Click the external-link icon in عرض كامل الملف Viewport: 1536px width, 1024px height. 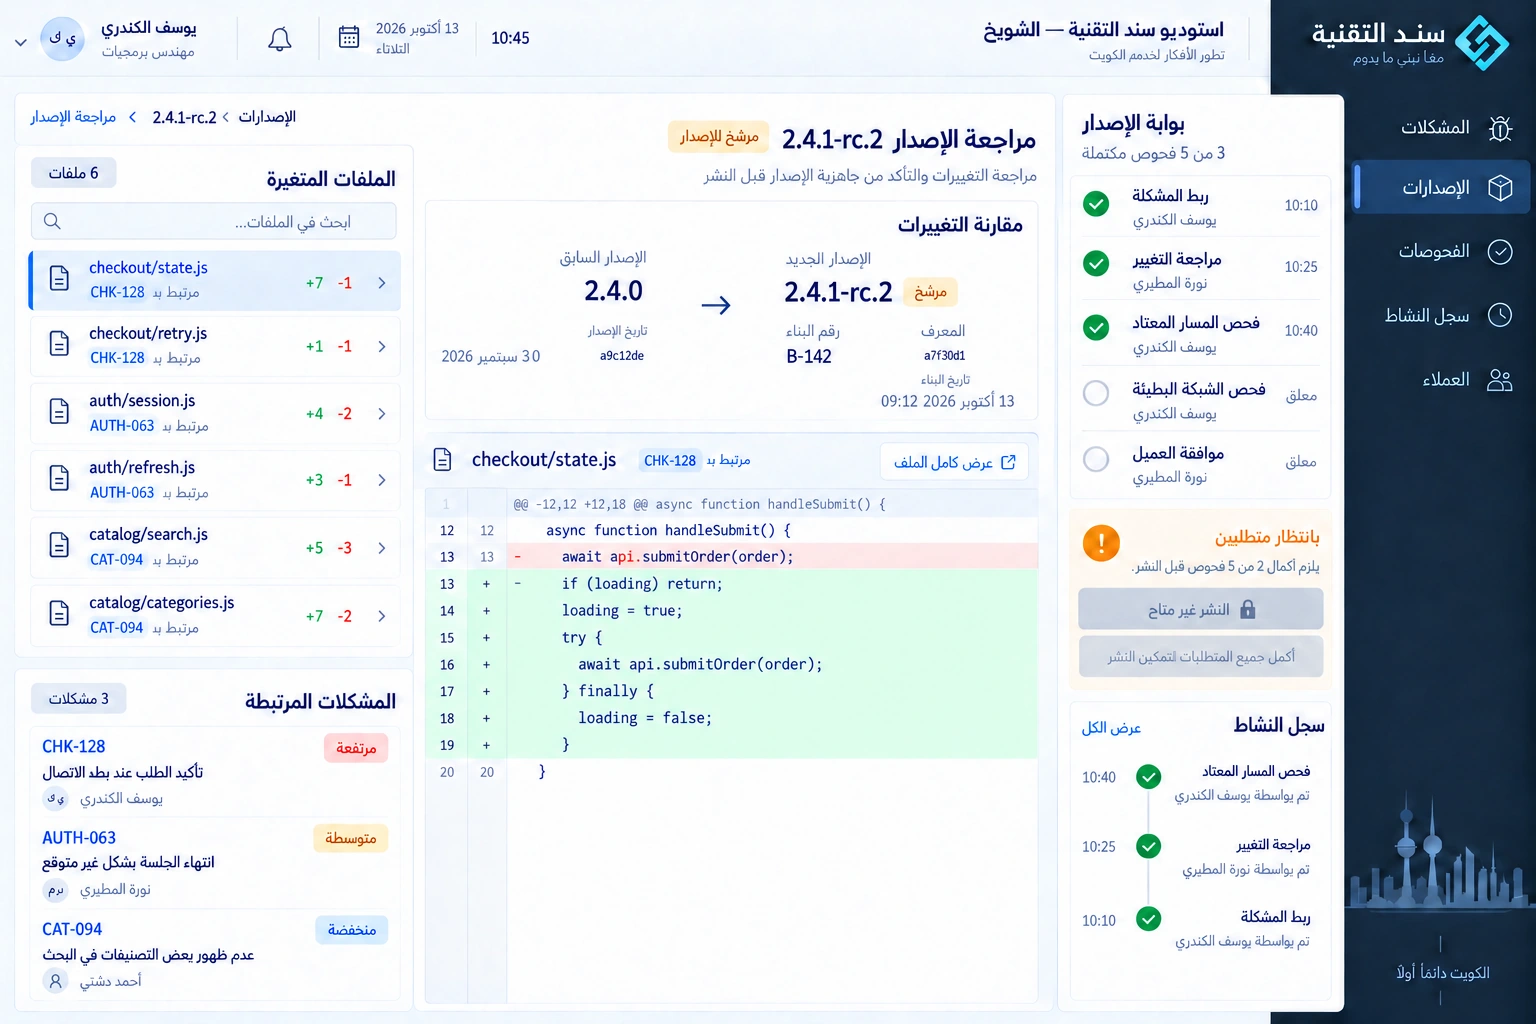pos(1008,462)
